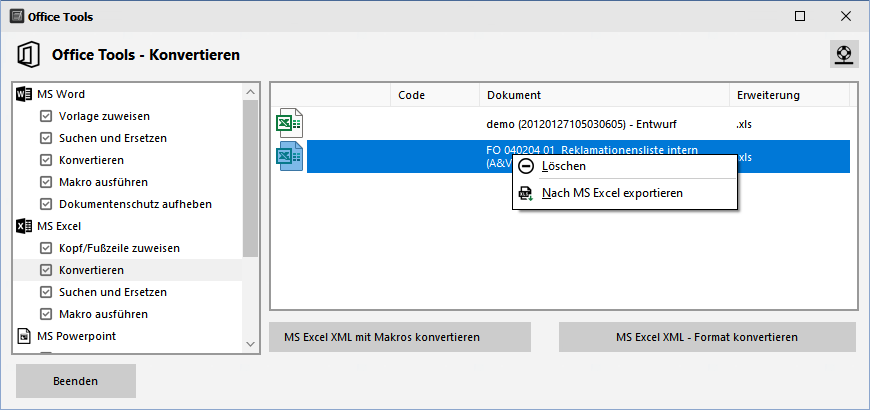The width and height of the screenshot is (870, 410).
Task: Toggle Makro ausführen checkbox under MS Excel
Action: coord(46,314)
